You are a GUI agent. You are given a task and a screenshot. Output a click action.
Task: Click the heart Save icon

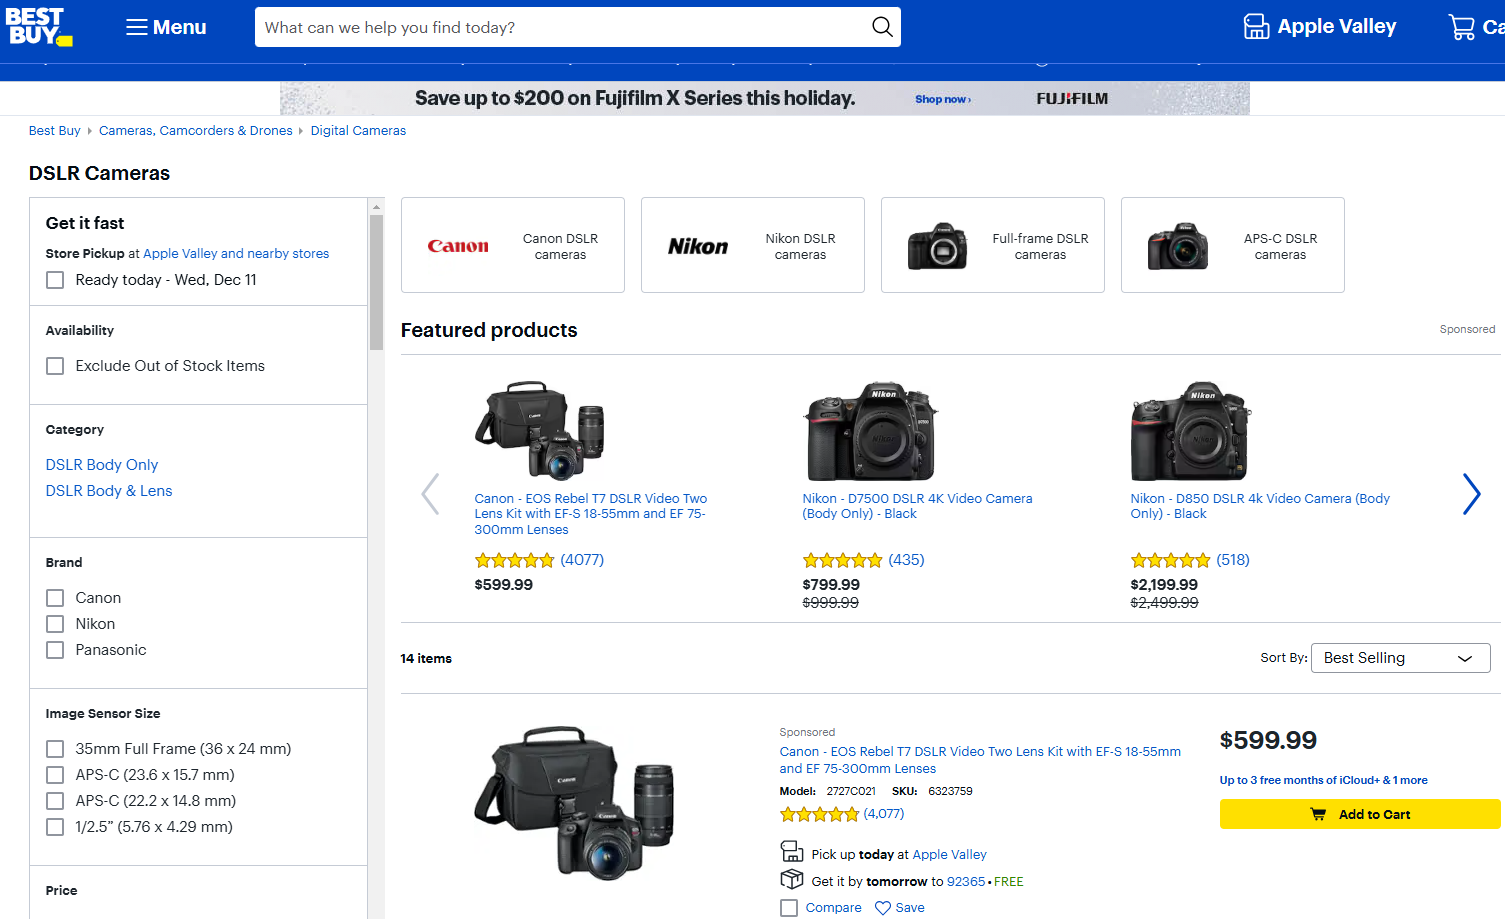click(x=883, y=908)
